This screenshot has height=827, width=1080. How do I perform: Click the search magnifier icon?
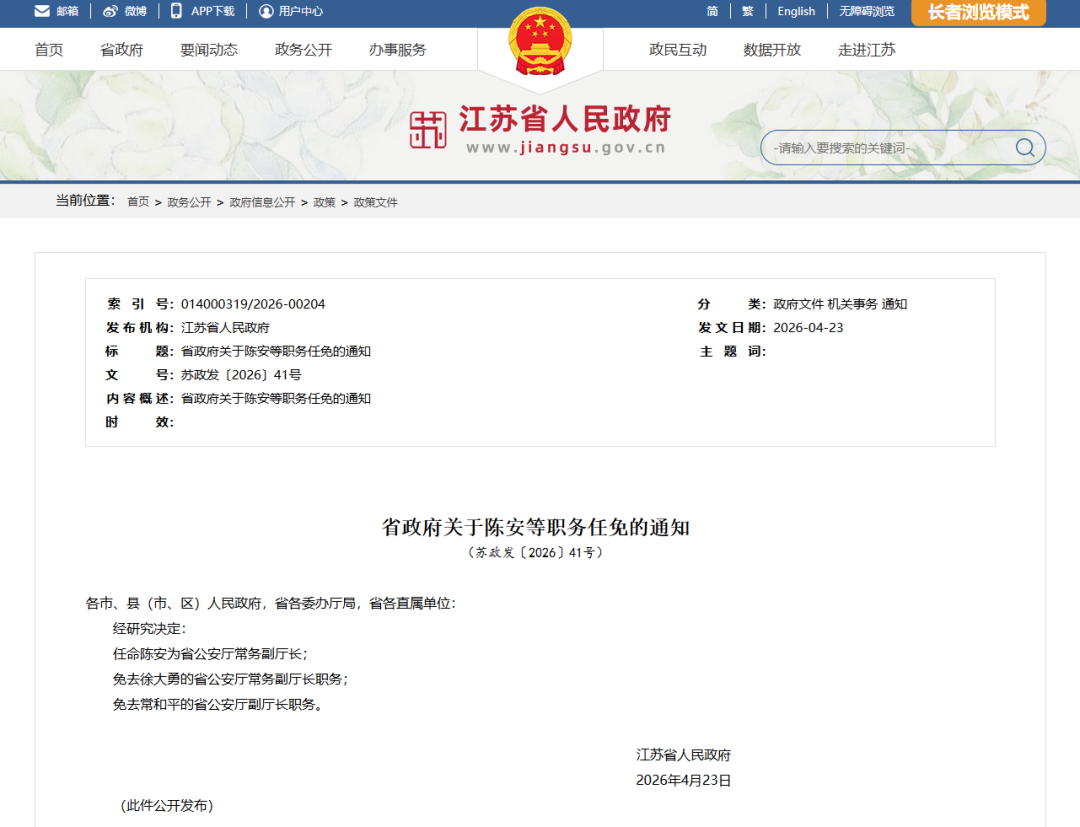[x=1025, y=148]
